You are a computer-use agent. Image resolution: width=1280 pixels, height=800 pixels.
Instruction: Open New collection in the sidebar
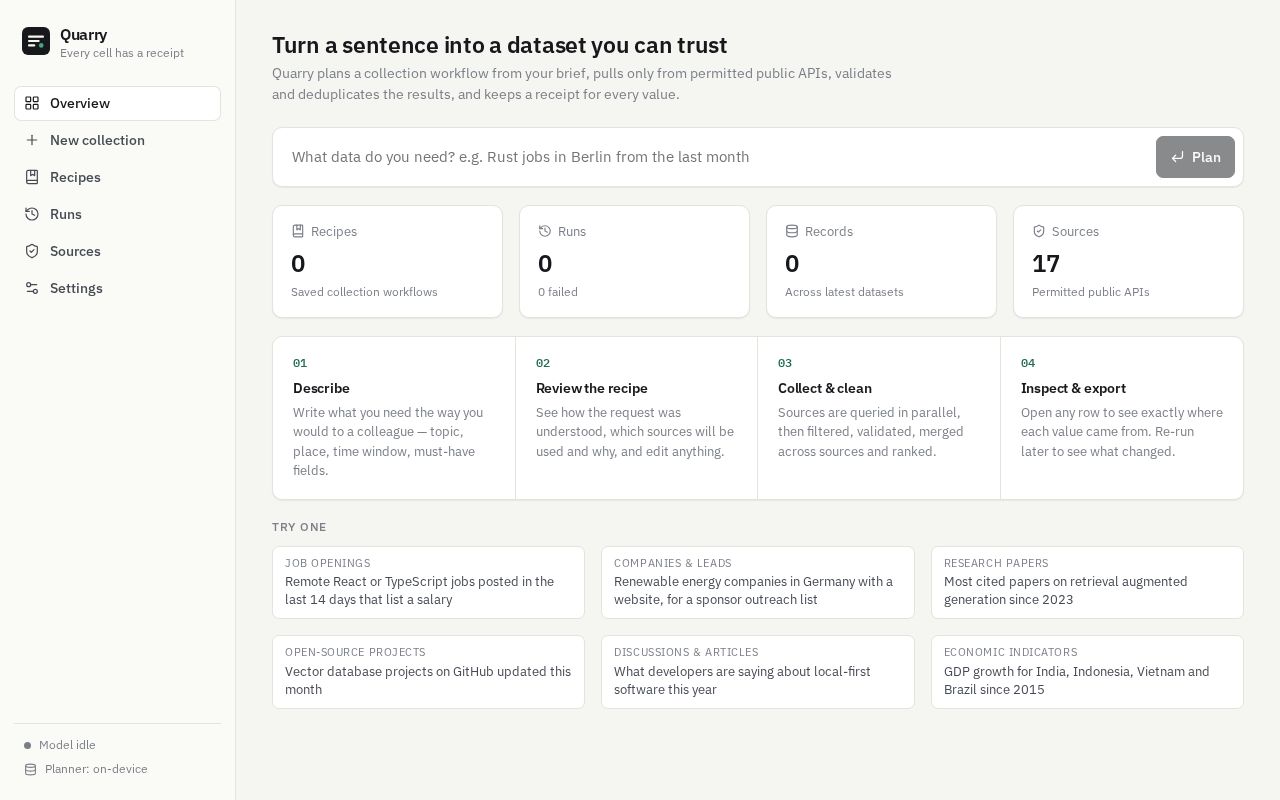(x=117, y=140)
